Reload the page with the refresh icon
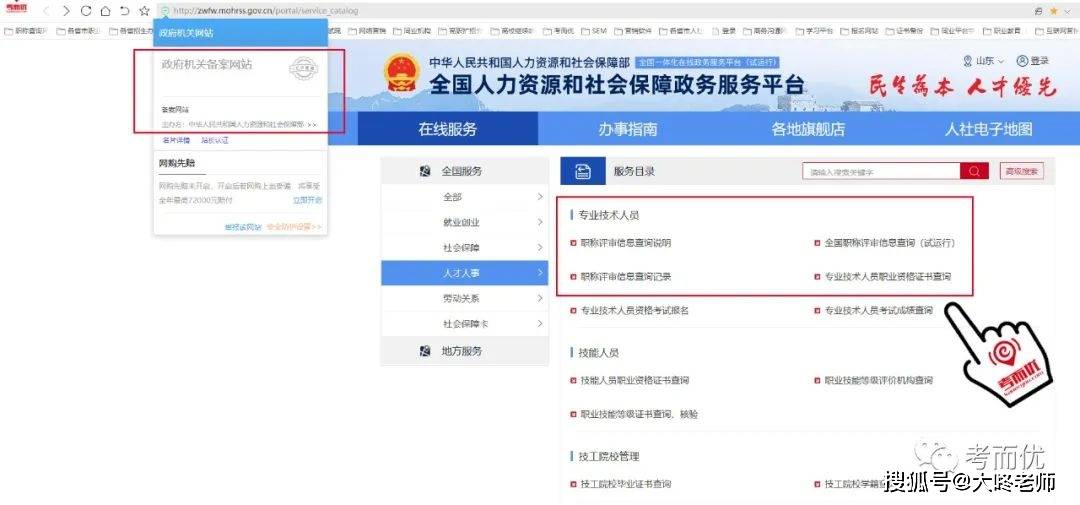Viewport: 1080px width, 505px height. 86,11
